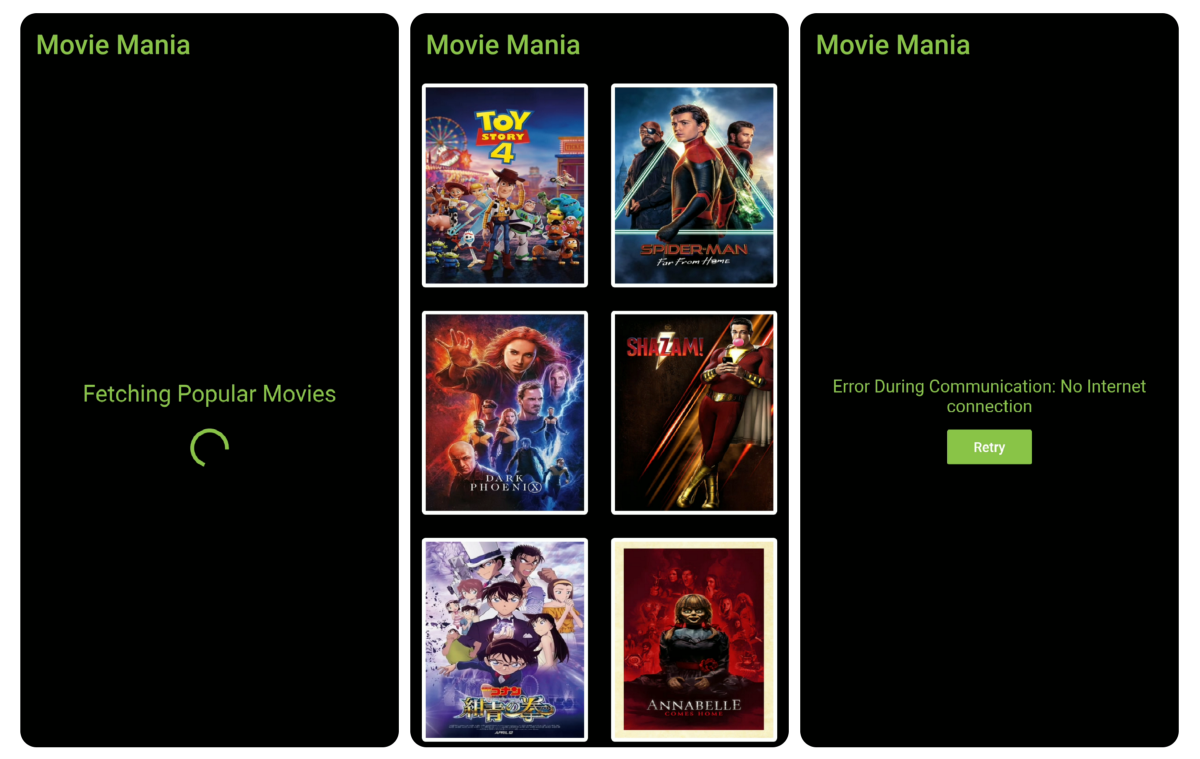Screen dimensions: 1200x759
Task: Click the Shazam! red logo text
Action: pos(665,348)
